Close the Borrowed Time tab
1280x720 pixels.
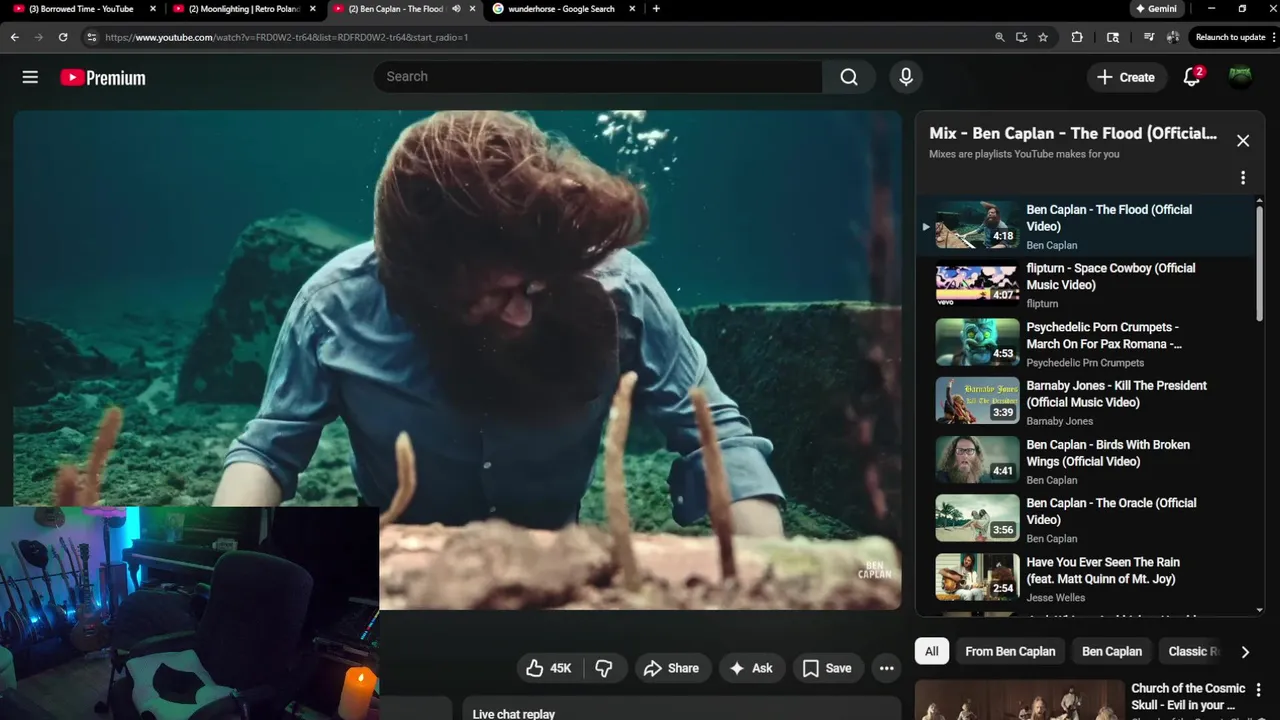(x=152, y=9)
